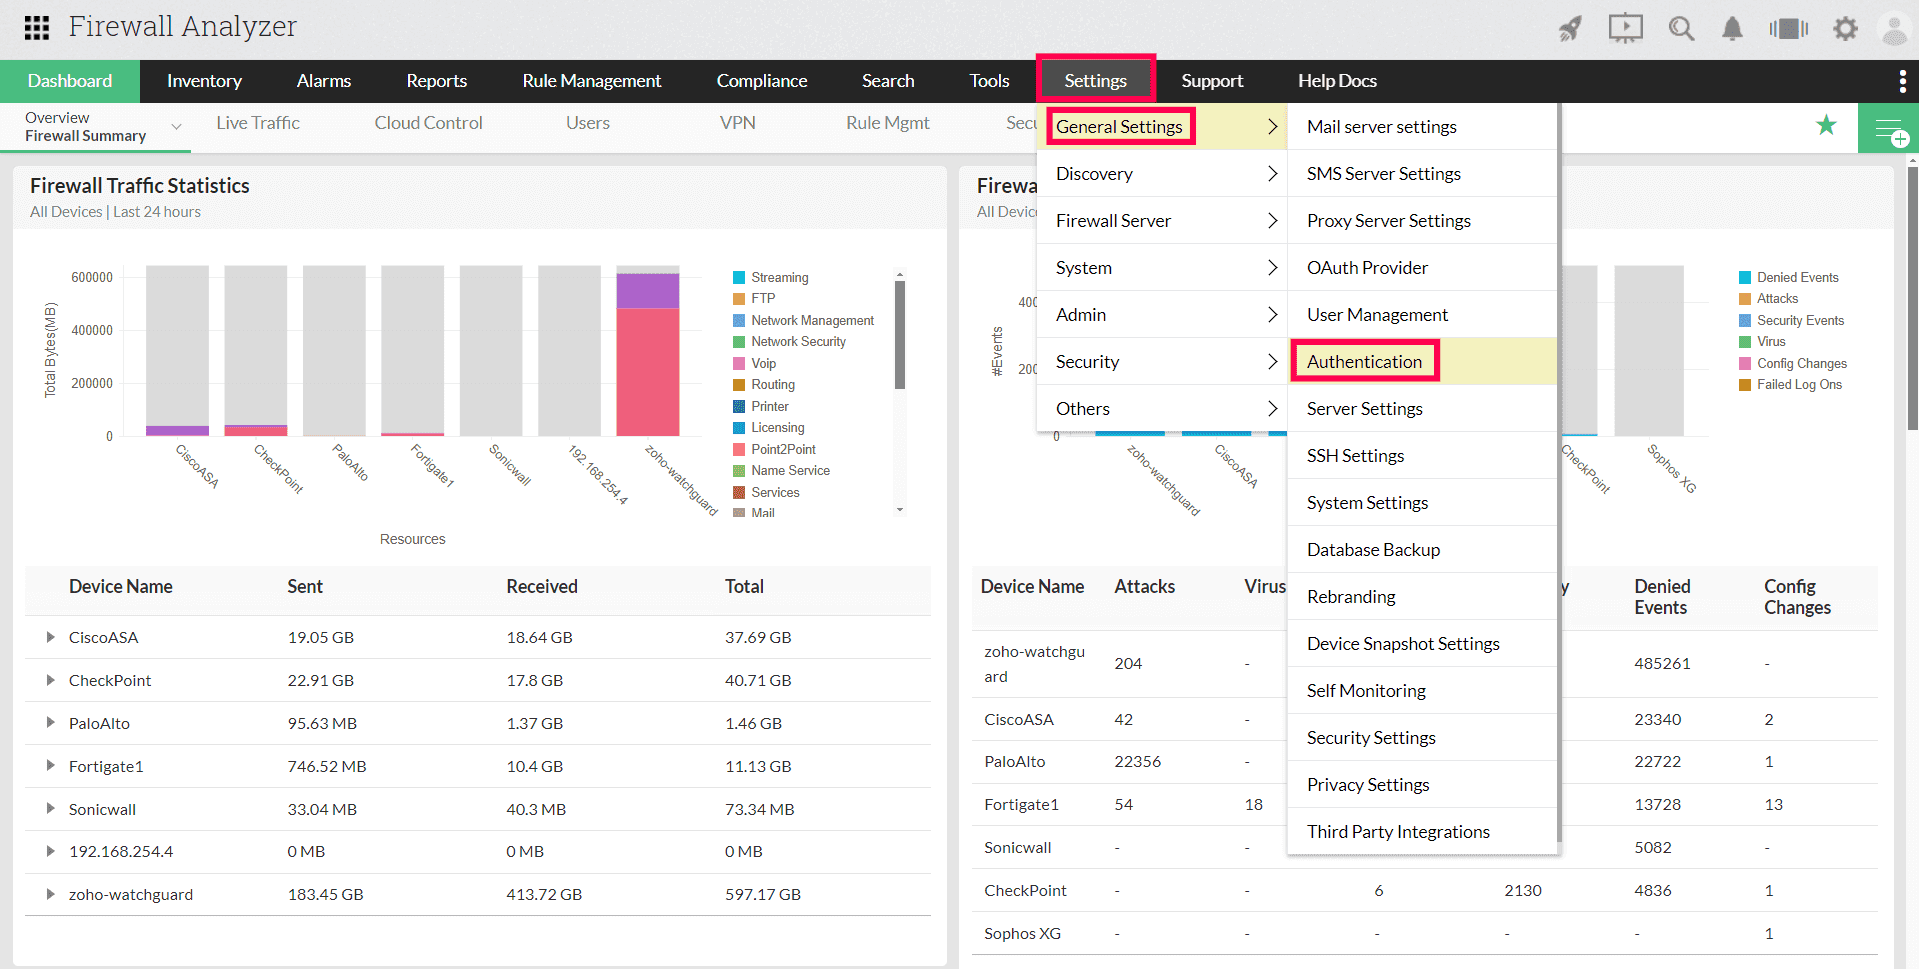Expand the Overview Firewall Summary dropdown
This screenshot has width=1919, height=969.
[x=177, y=128]
